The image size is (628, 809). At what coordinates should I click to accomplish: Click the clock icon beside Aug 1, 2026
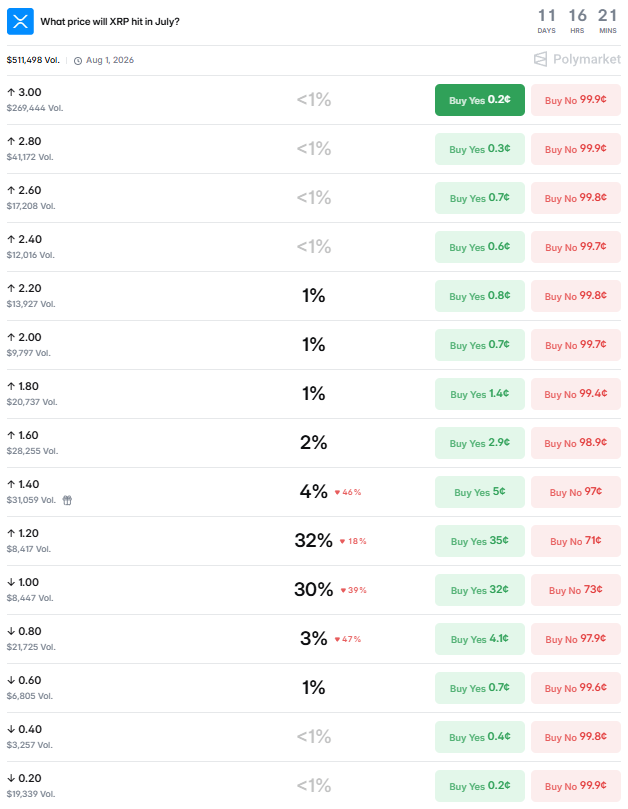pyautogui.click(x=78, y=61)
